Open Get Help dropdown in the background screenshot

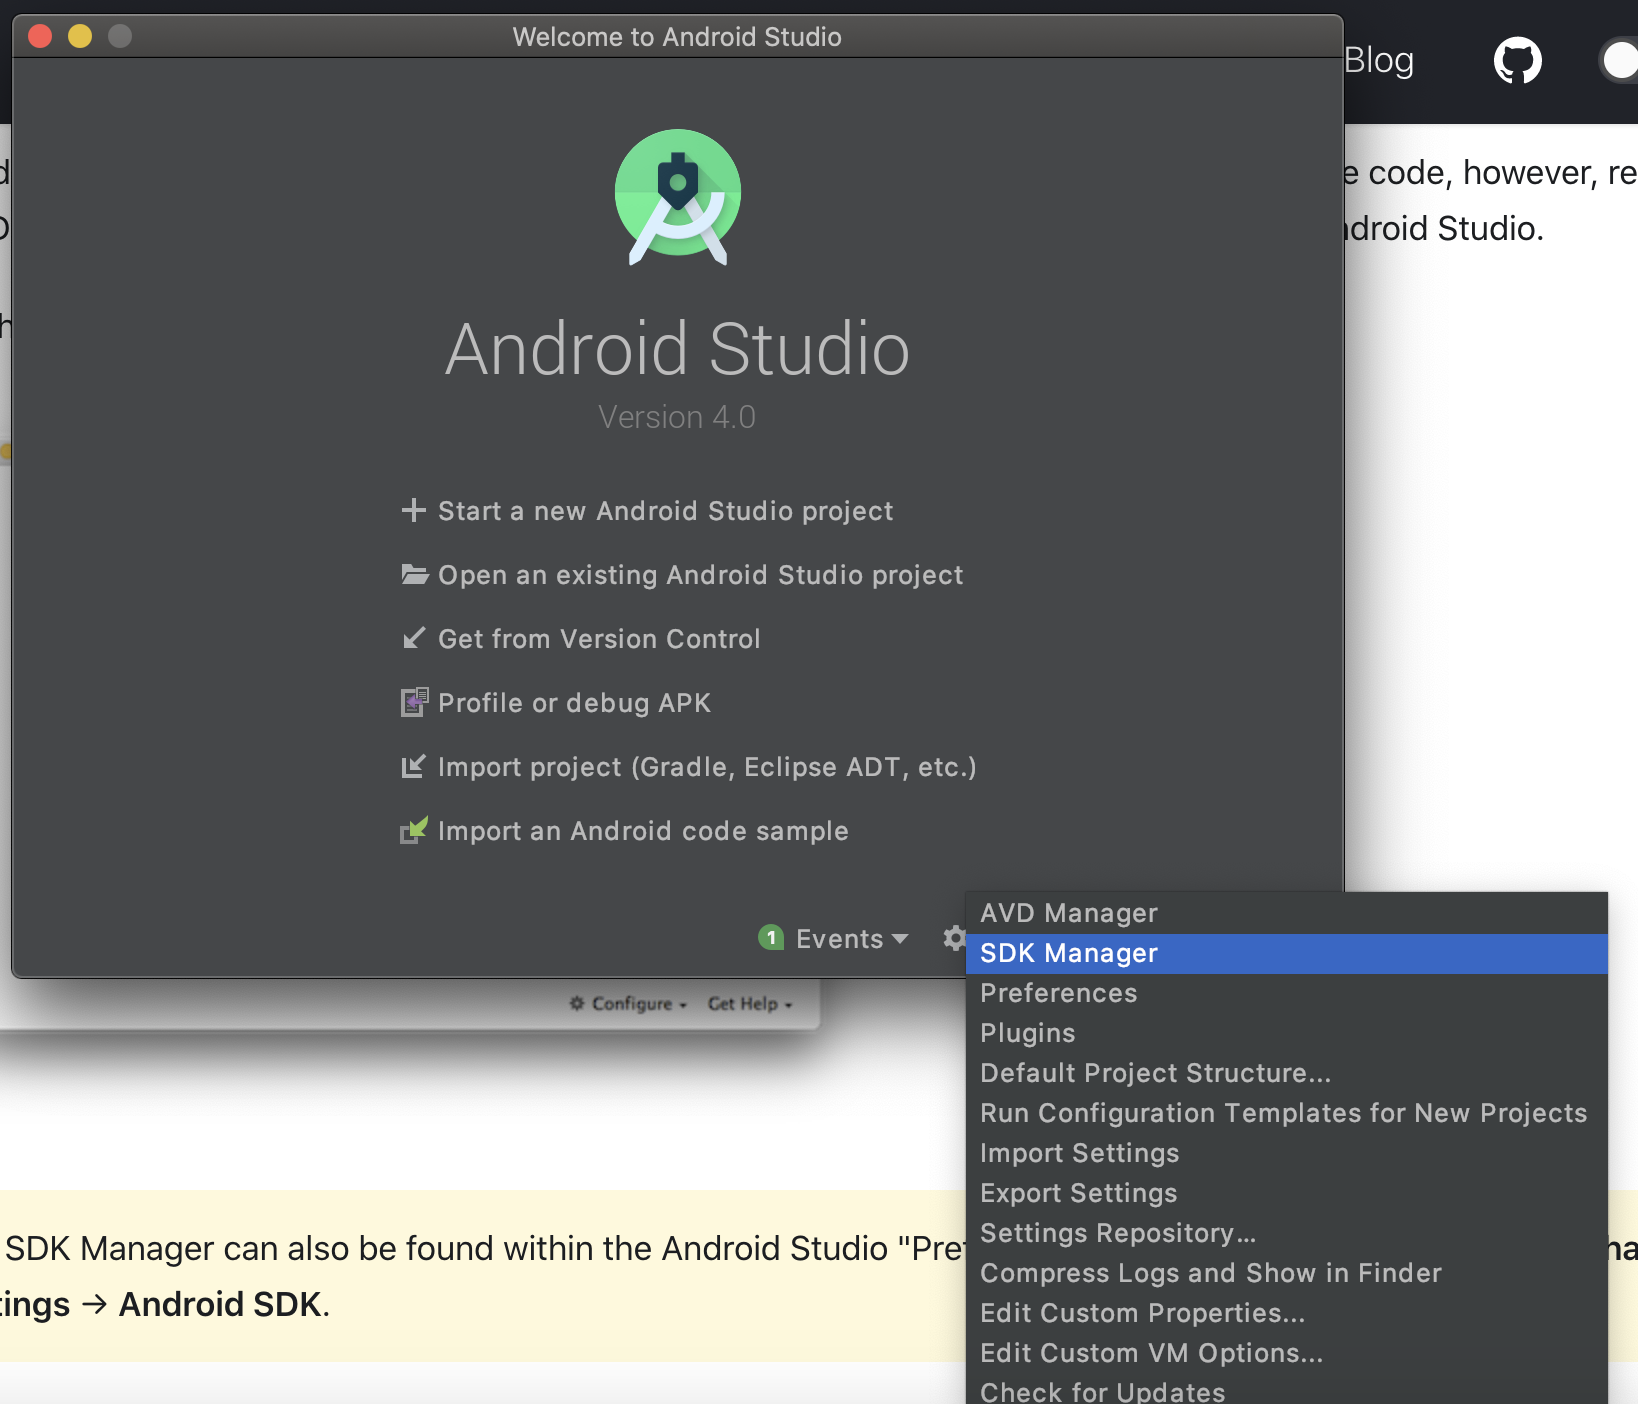(x=750, y=1003)
